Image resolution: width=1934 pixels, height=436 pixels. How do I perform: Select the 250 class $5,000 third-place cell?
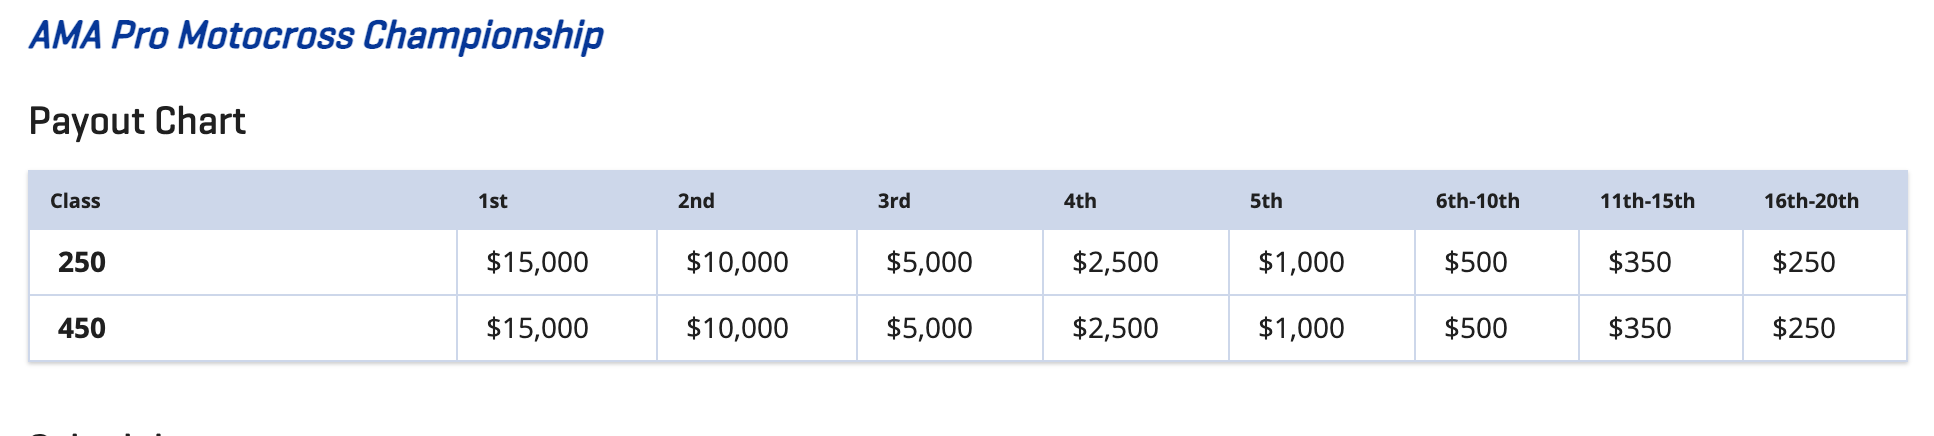(950, 262)
